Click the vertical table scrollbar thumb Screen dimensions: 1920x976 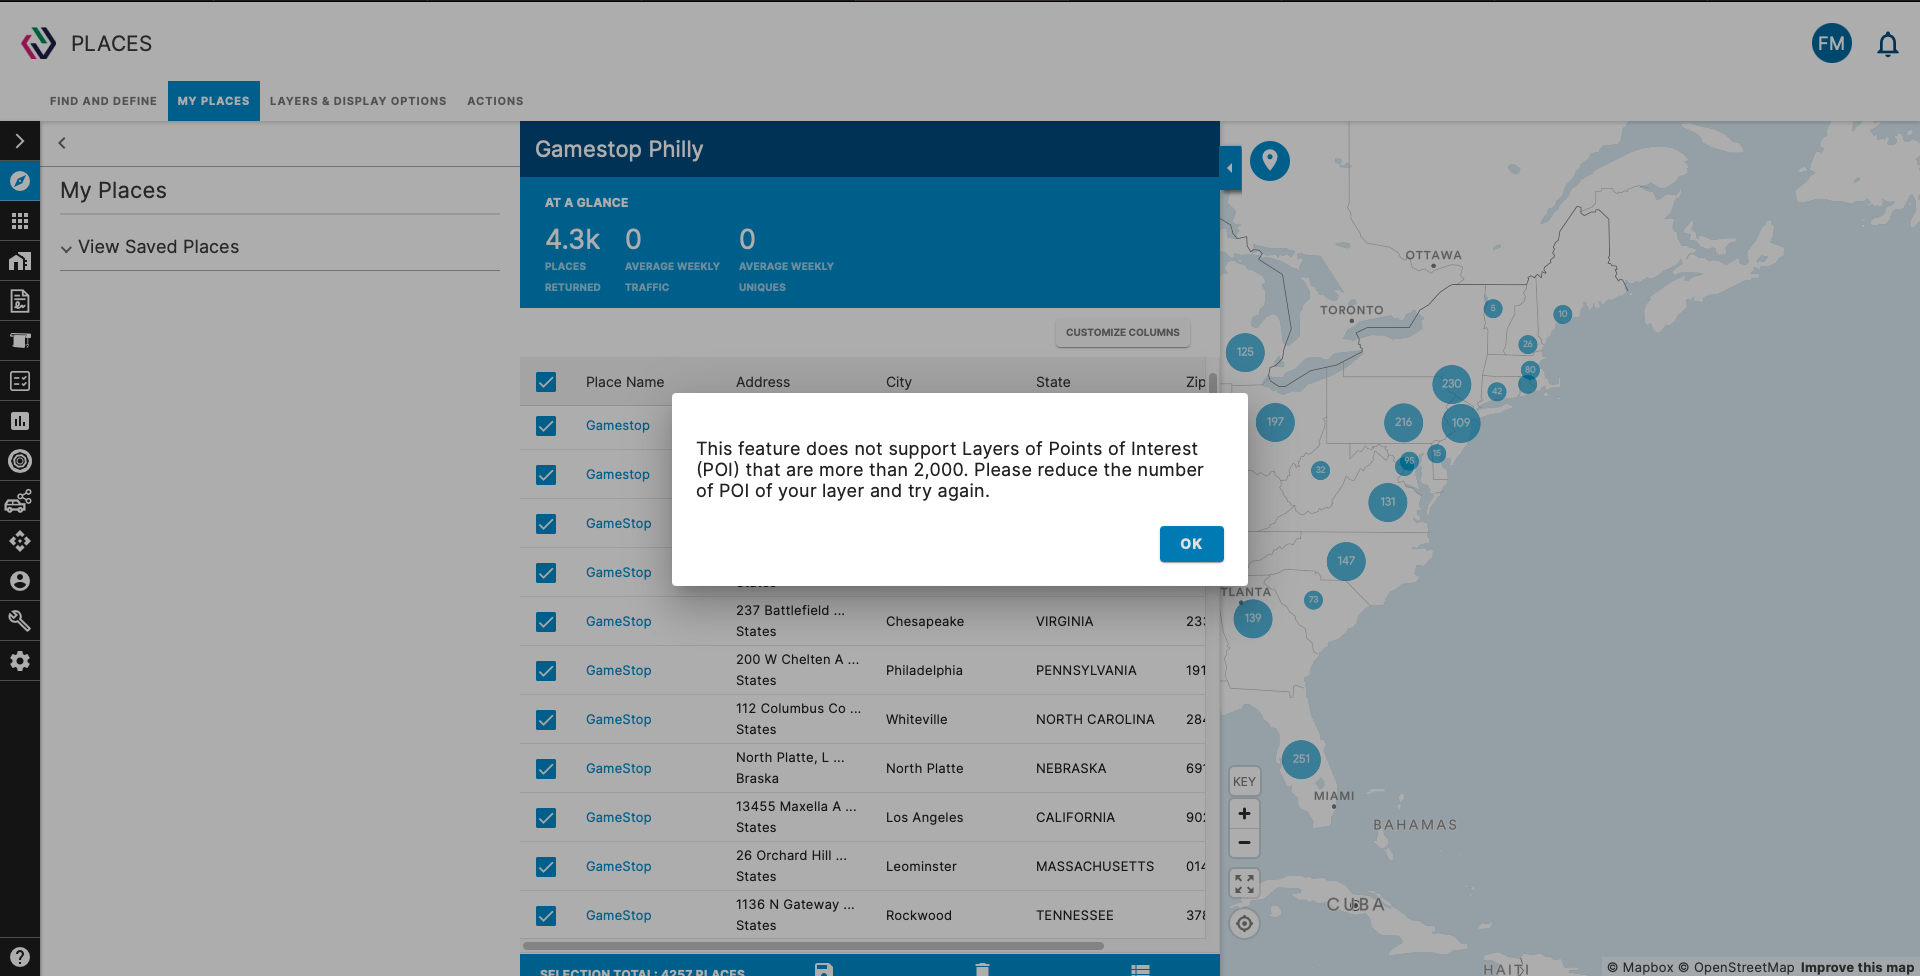click(x=1212, y=383)
